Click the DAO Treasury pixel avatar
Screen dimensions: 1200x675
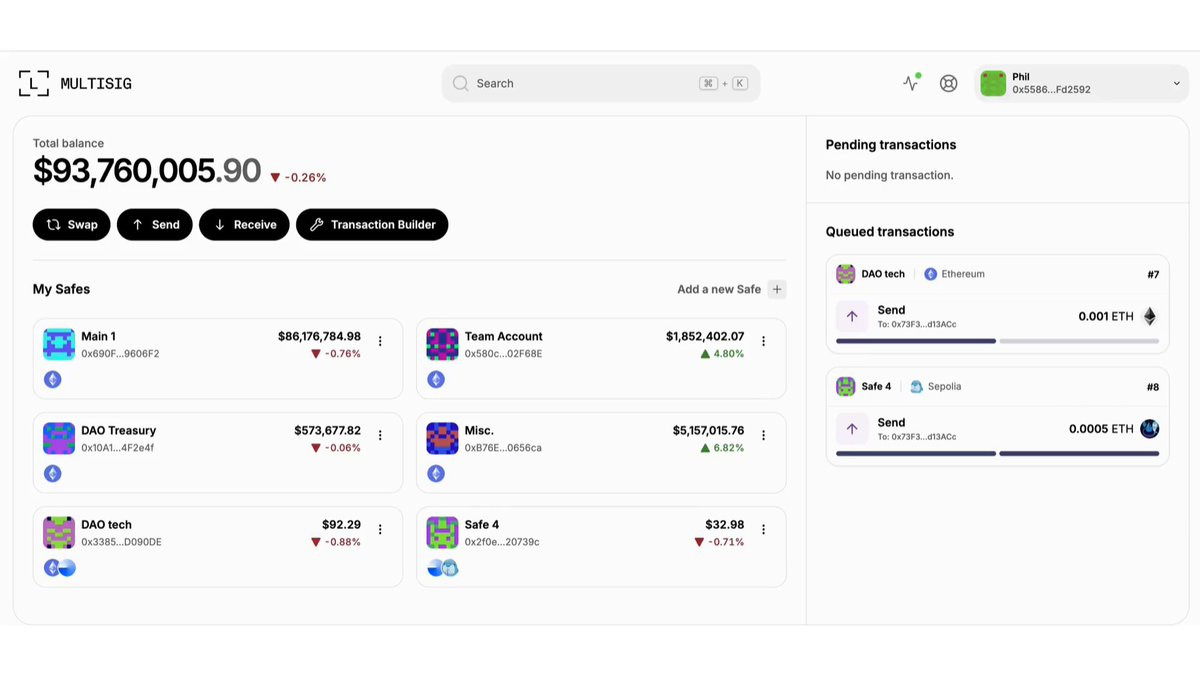59,438
